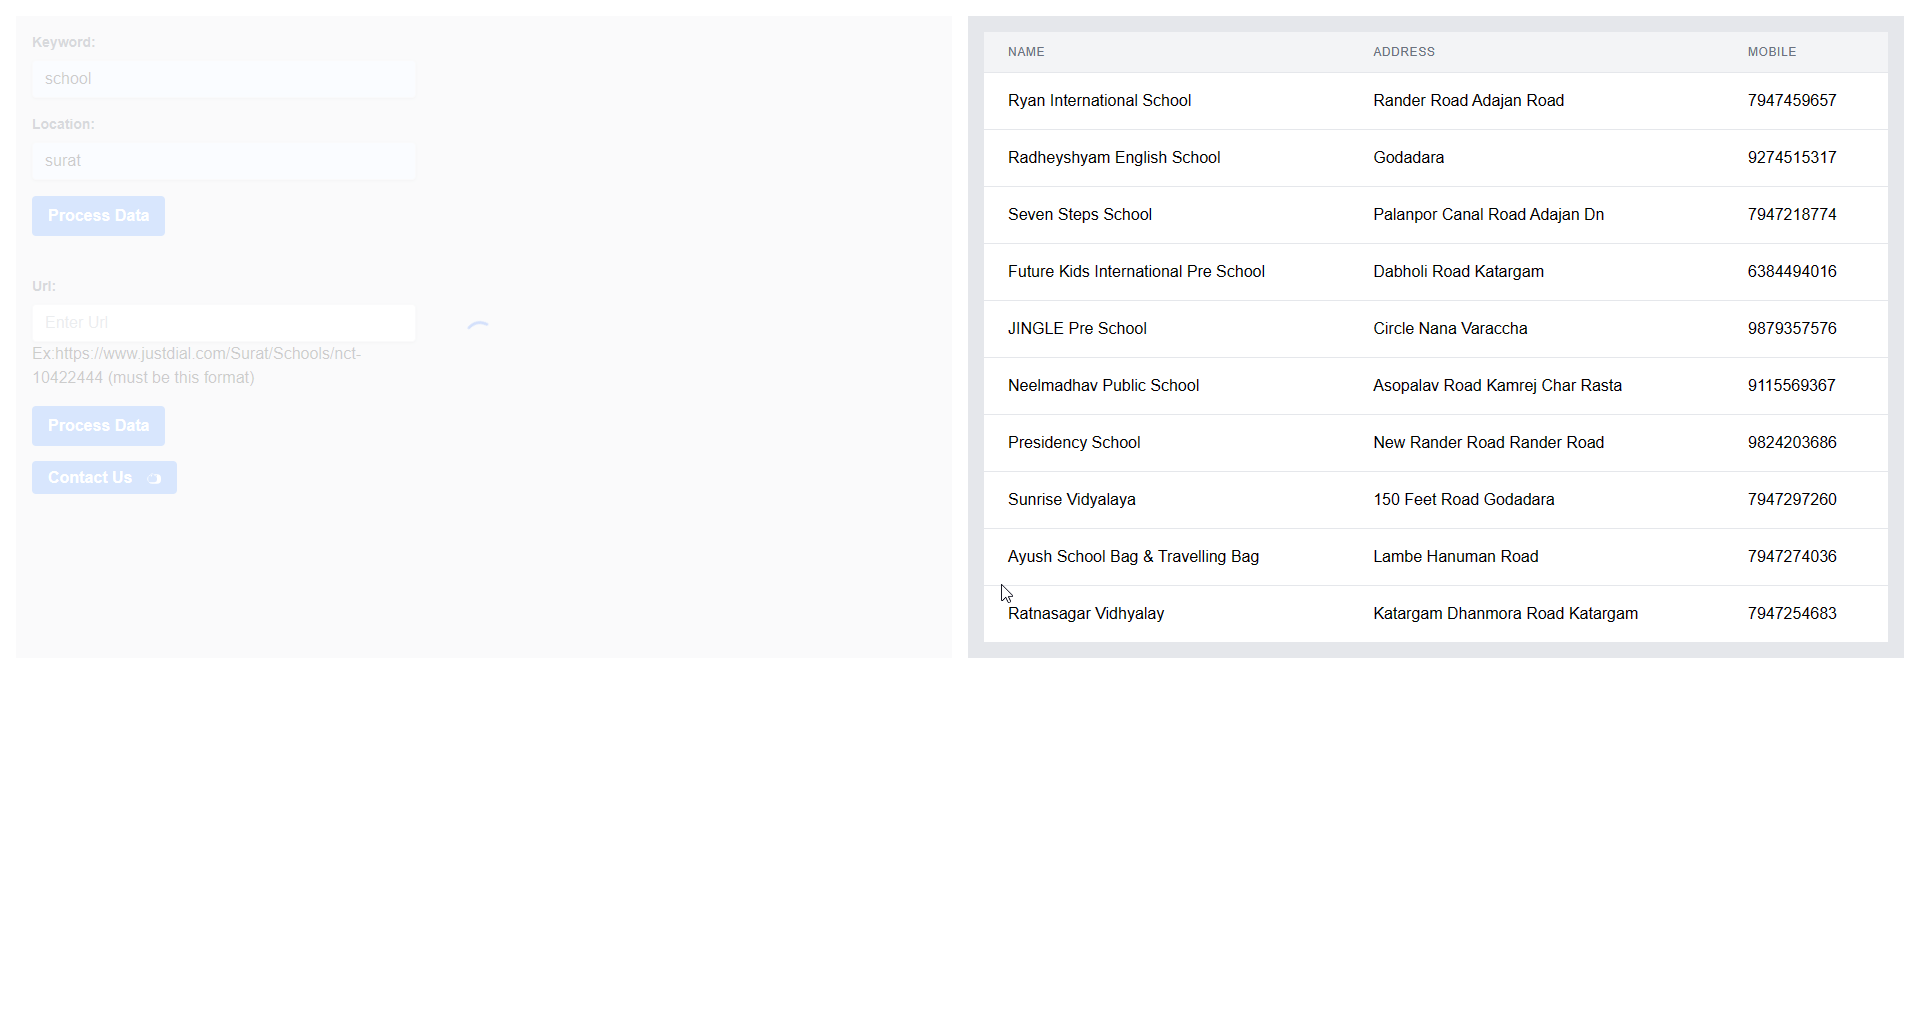This screenshot has width=1920, height=1017.
Task: Click mobile number 7947297260
Action: tap(1792, 500)
